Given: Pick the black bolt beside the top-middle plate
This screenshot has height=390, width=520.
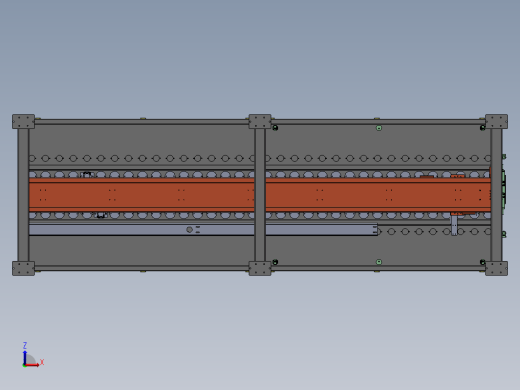Looking at the screenshot, I should click(x=275, y=128).
